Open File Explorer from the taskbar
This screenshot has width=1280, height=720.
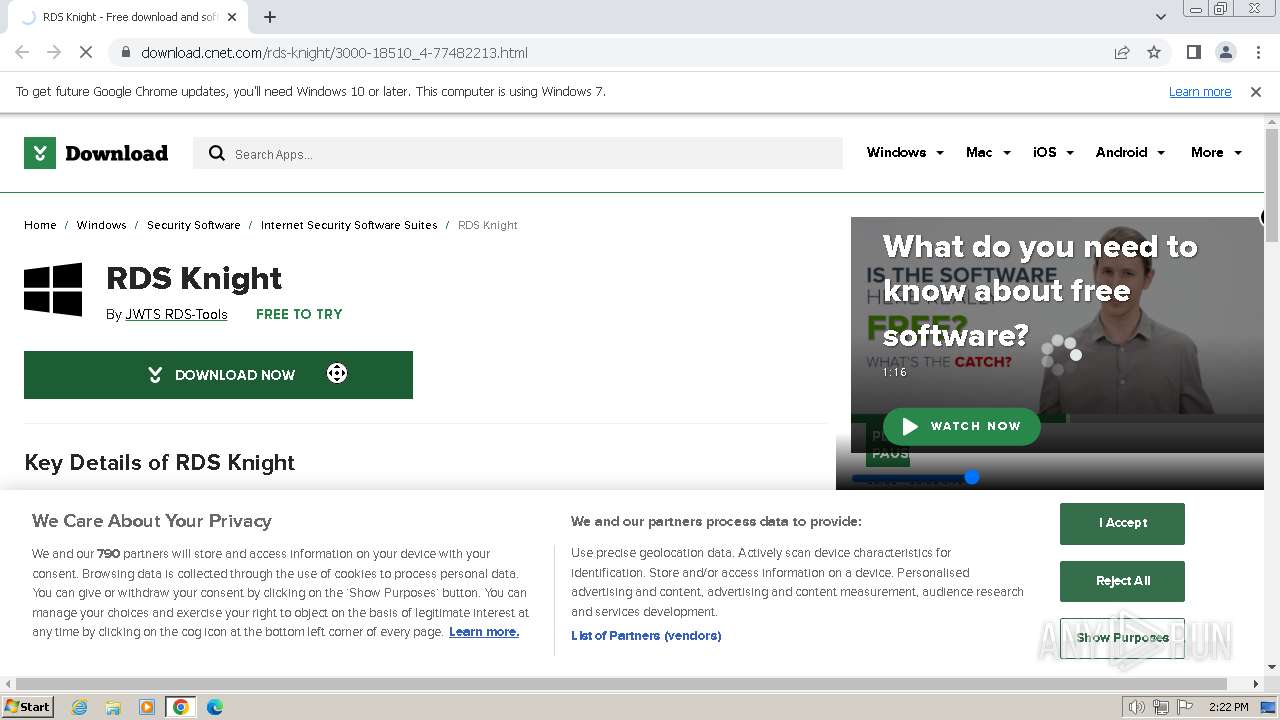pyautogui.click(x=113, y=707)
